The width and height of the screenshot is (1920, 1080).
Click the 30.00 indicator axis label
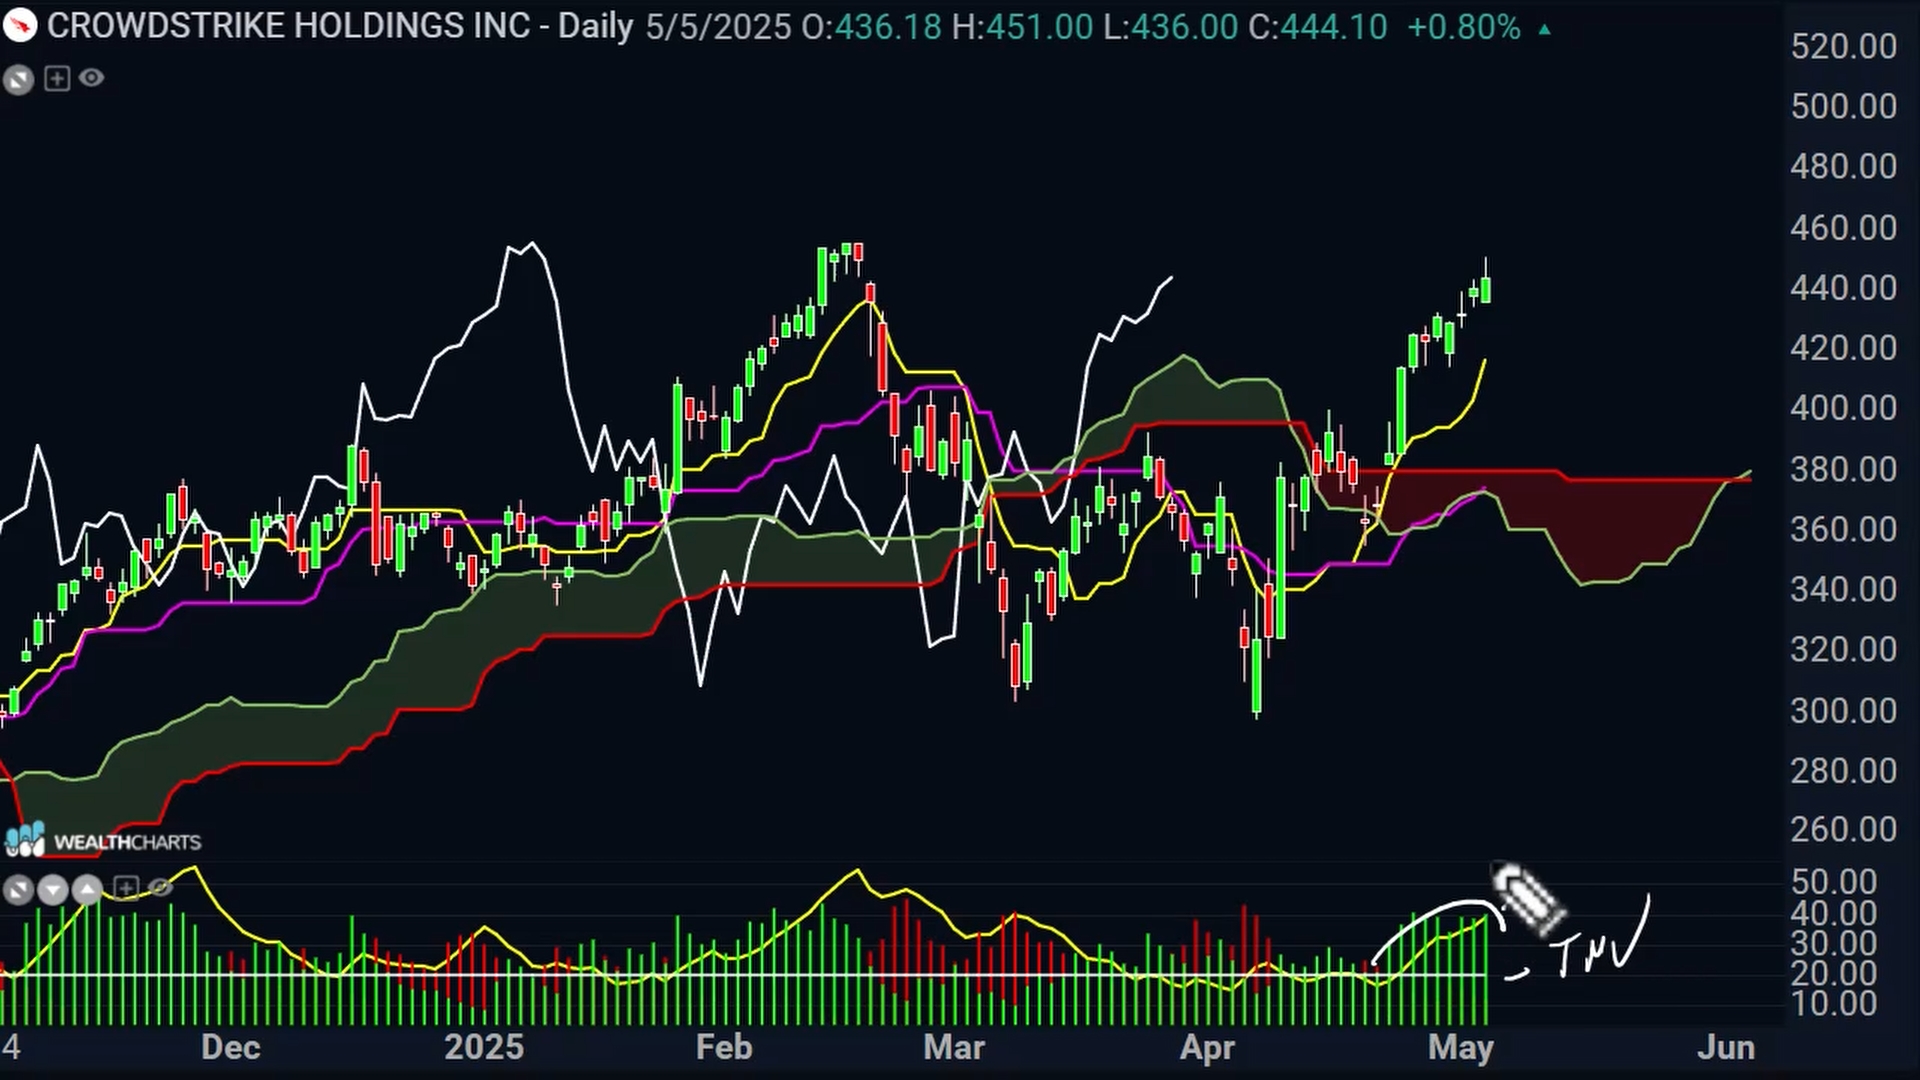tap(1834, 943)
